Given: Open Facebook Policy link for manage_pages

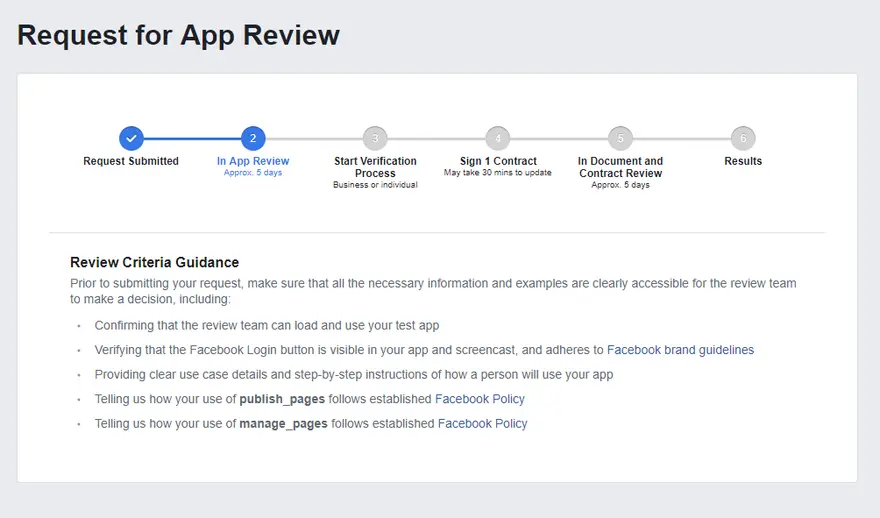Looking at the screenshot, I should 482,424.
